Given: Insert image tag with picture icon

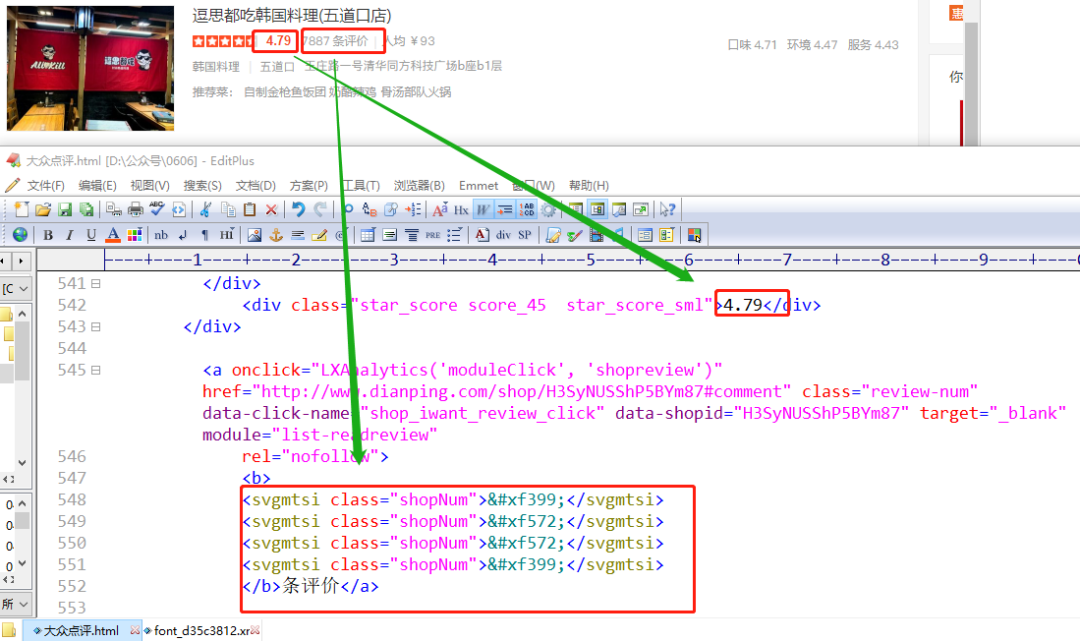Looking at the screenshot, I should [254, 235].
